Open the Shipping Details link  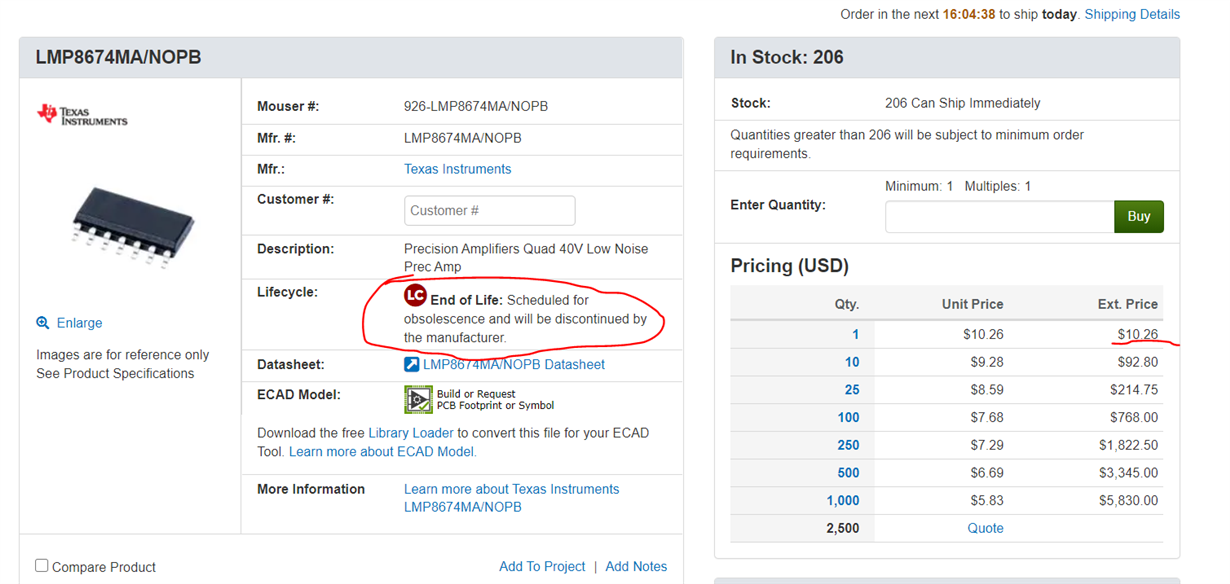1132,15
